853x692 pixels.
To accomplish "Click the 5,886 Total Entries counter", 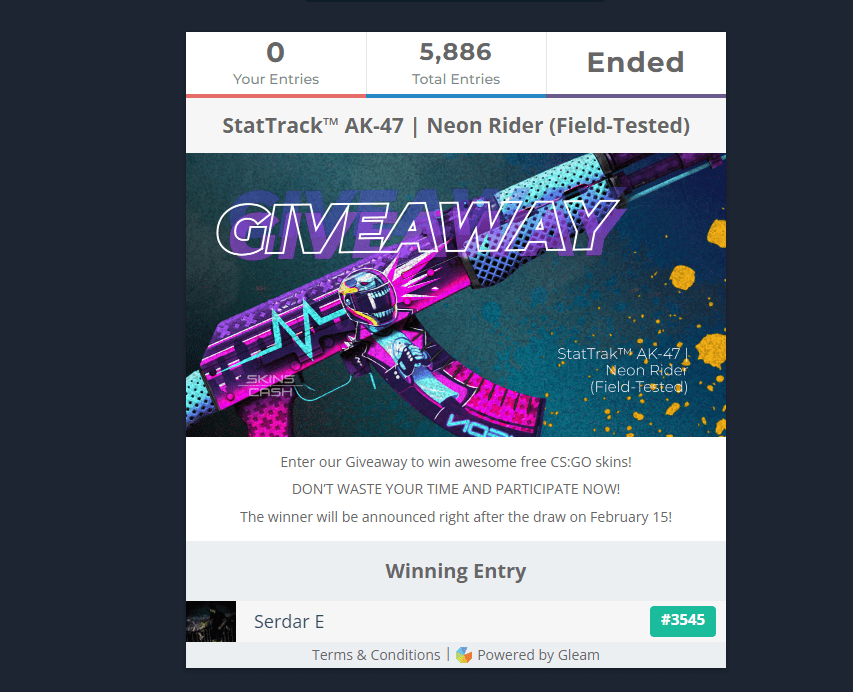I will click(x=456, y=64).
